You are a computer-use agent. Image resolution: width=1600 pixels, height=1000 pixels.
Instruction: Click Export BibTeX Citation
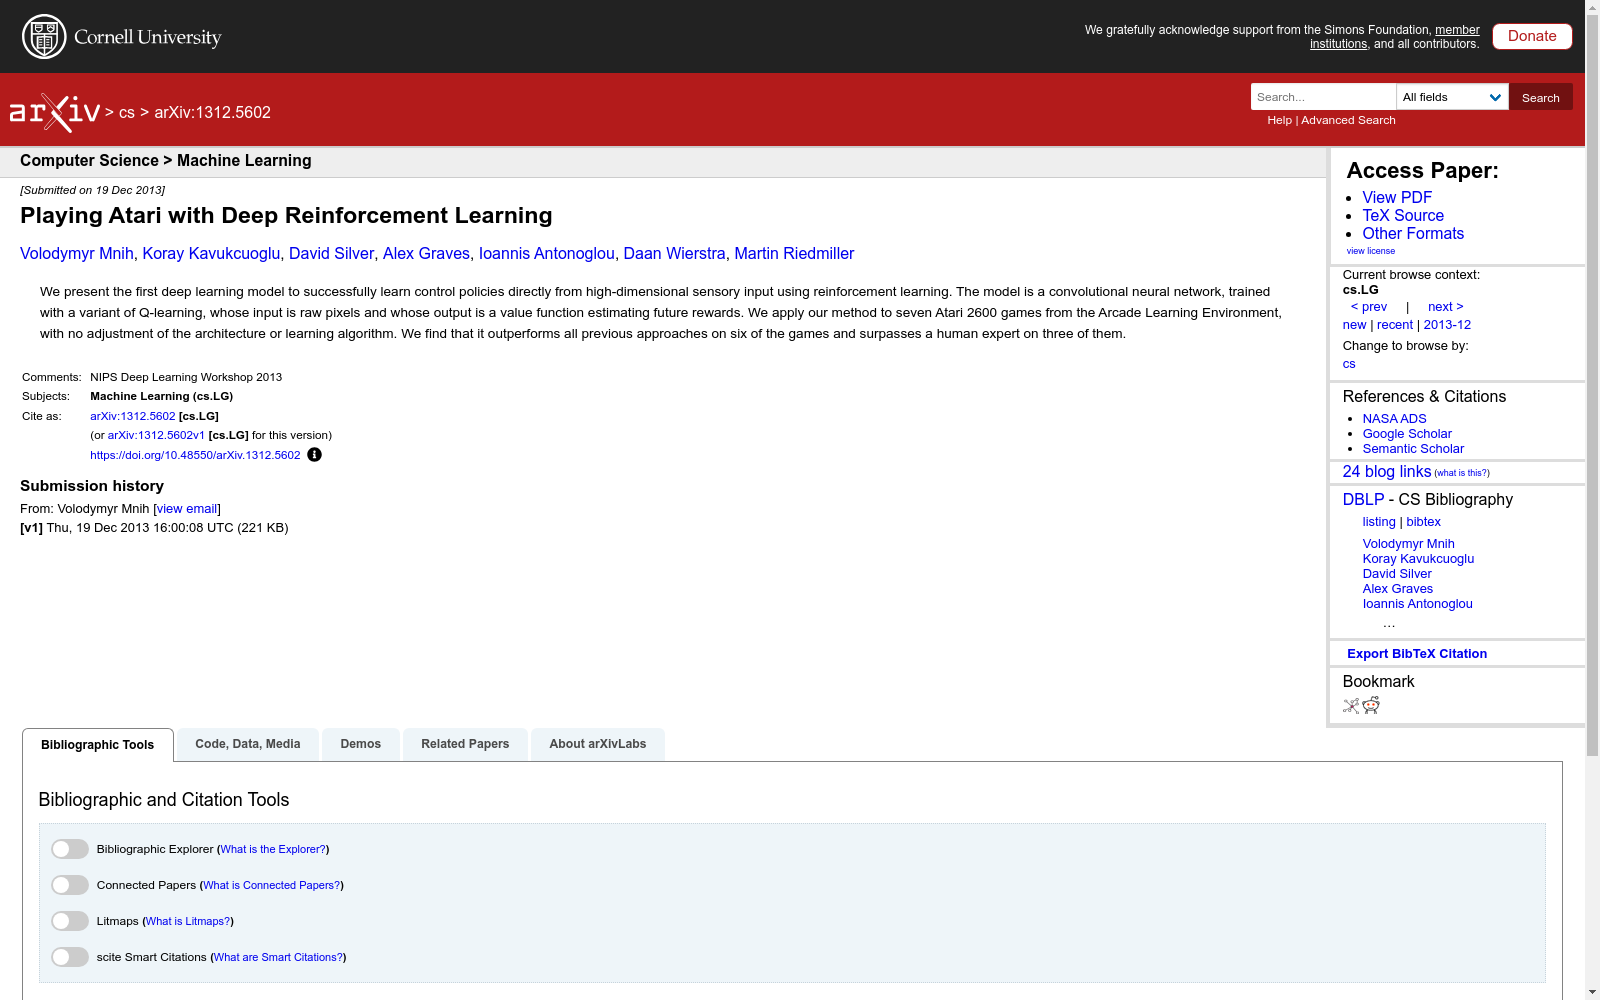[x=1417, y=654]
